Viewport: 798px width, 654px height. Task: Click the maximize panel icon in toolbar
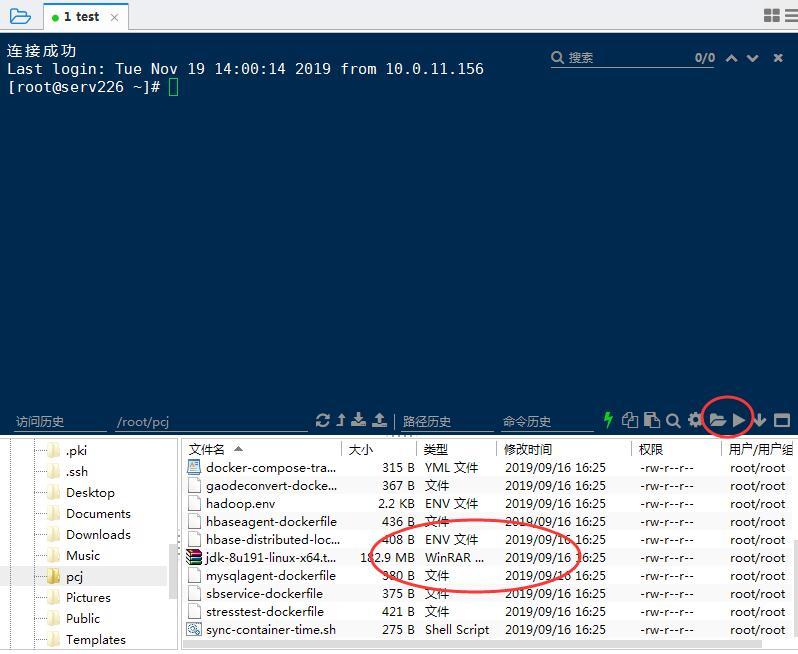[782, 420]
